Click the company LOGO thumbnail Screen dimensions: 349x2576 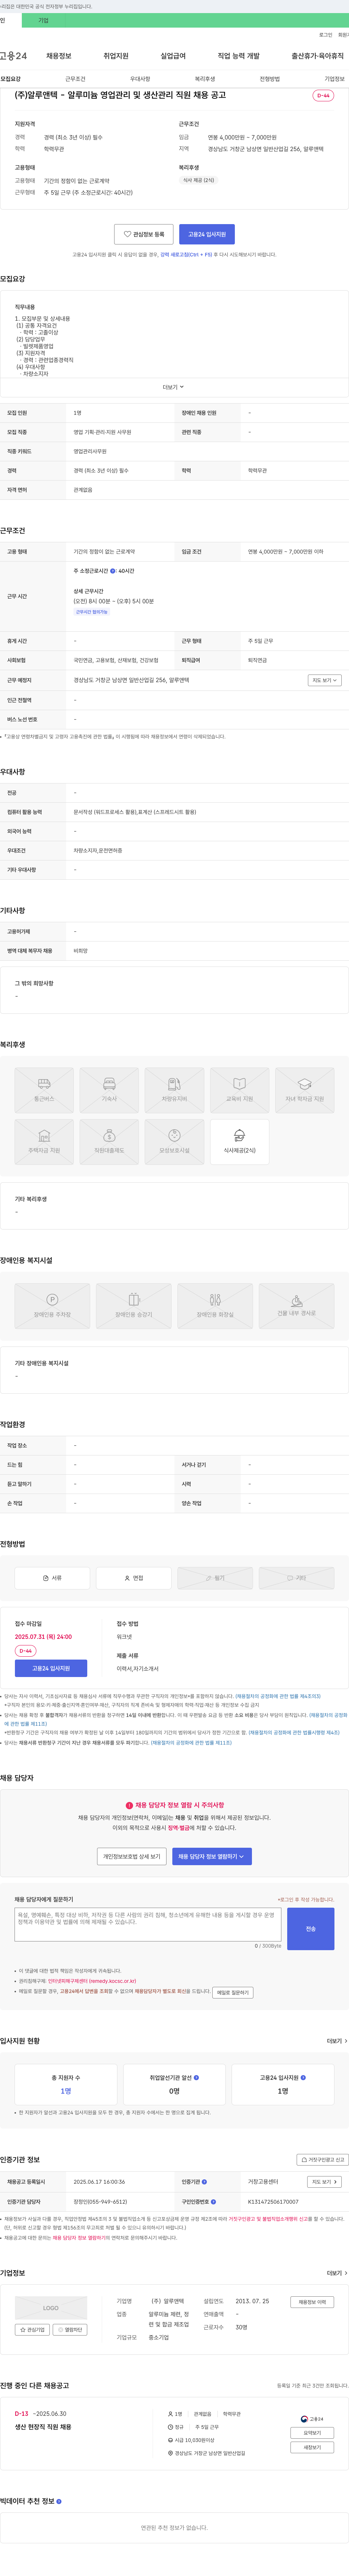[x=51, y=2308]
